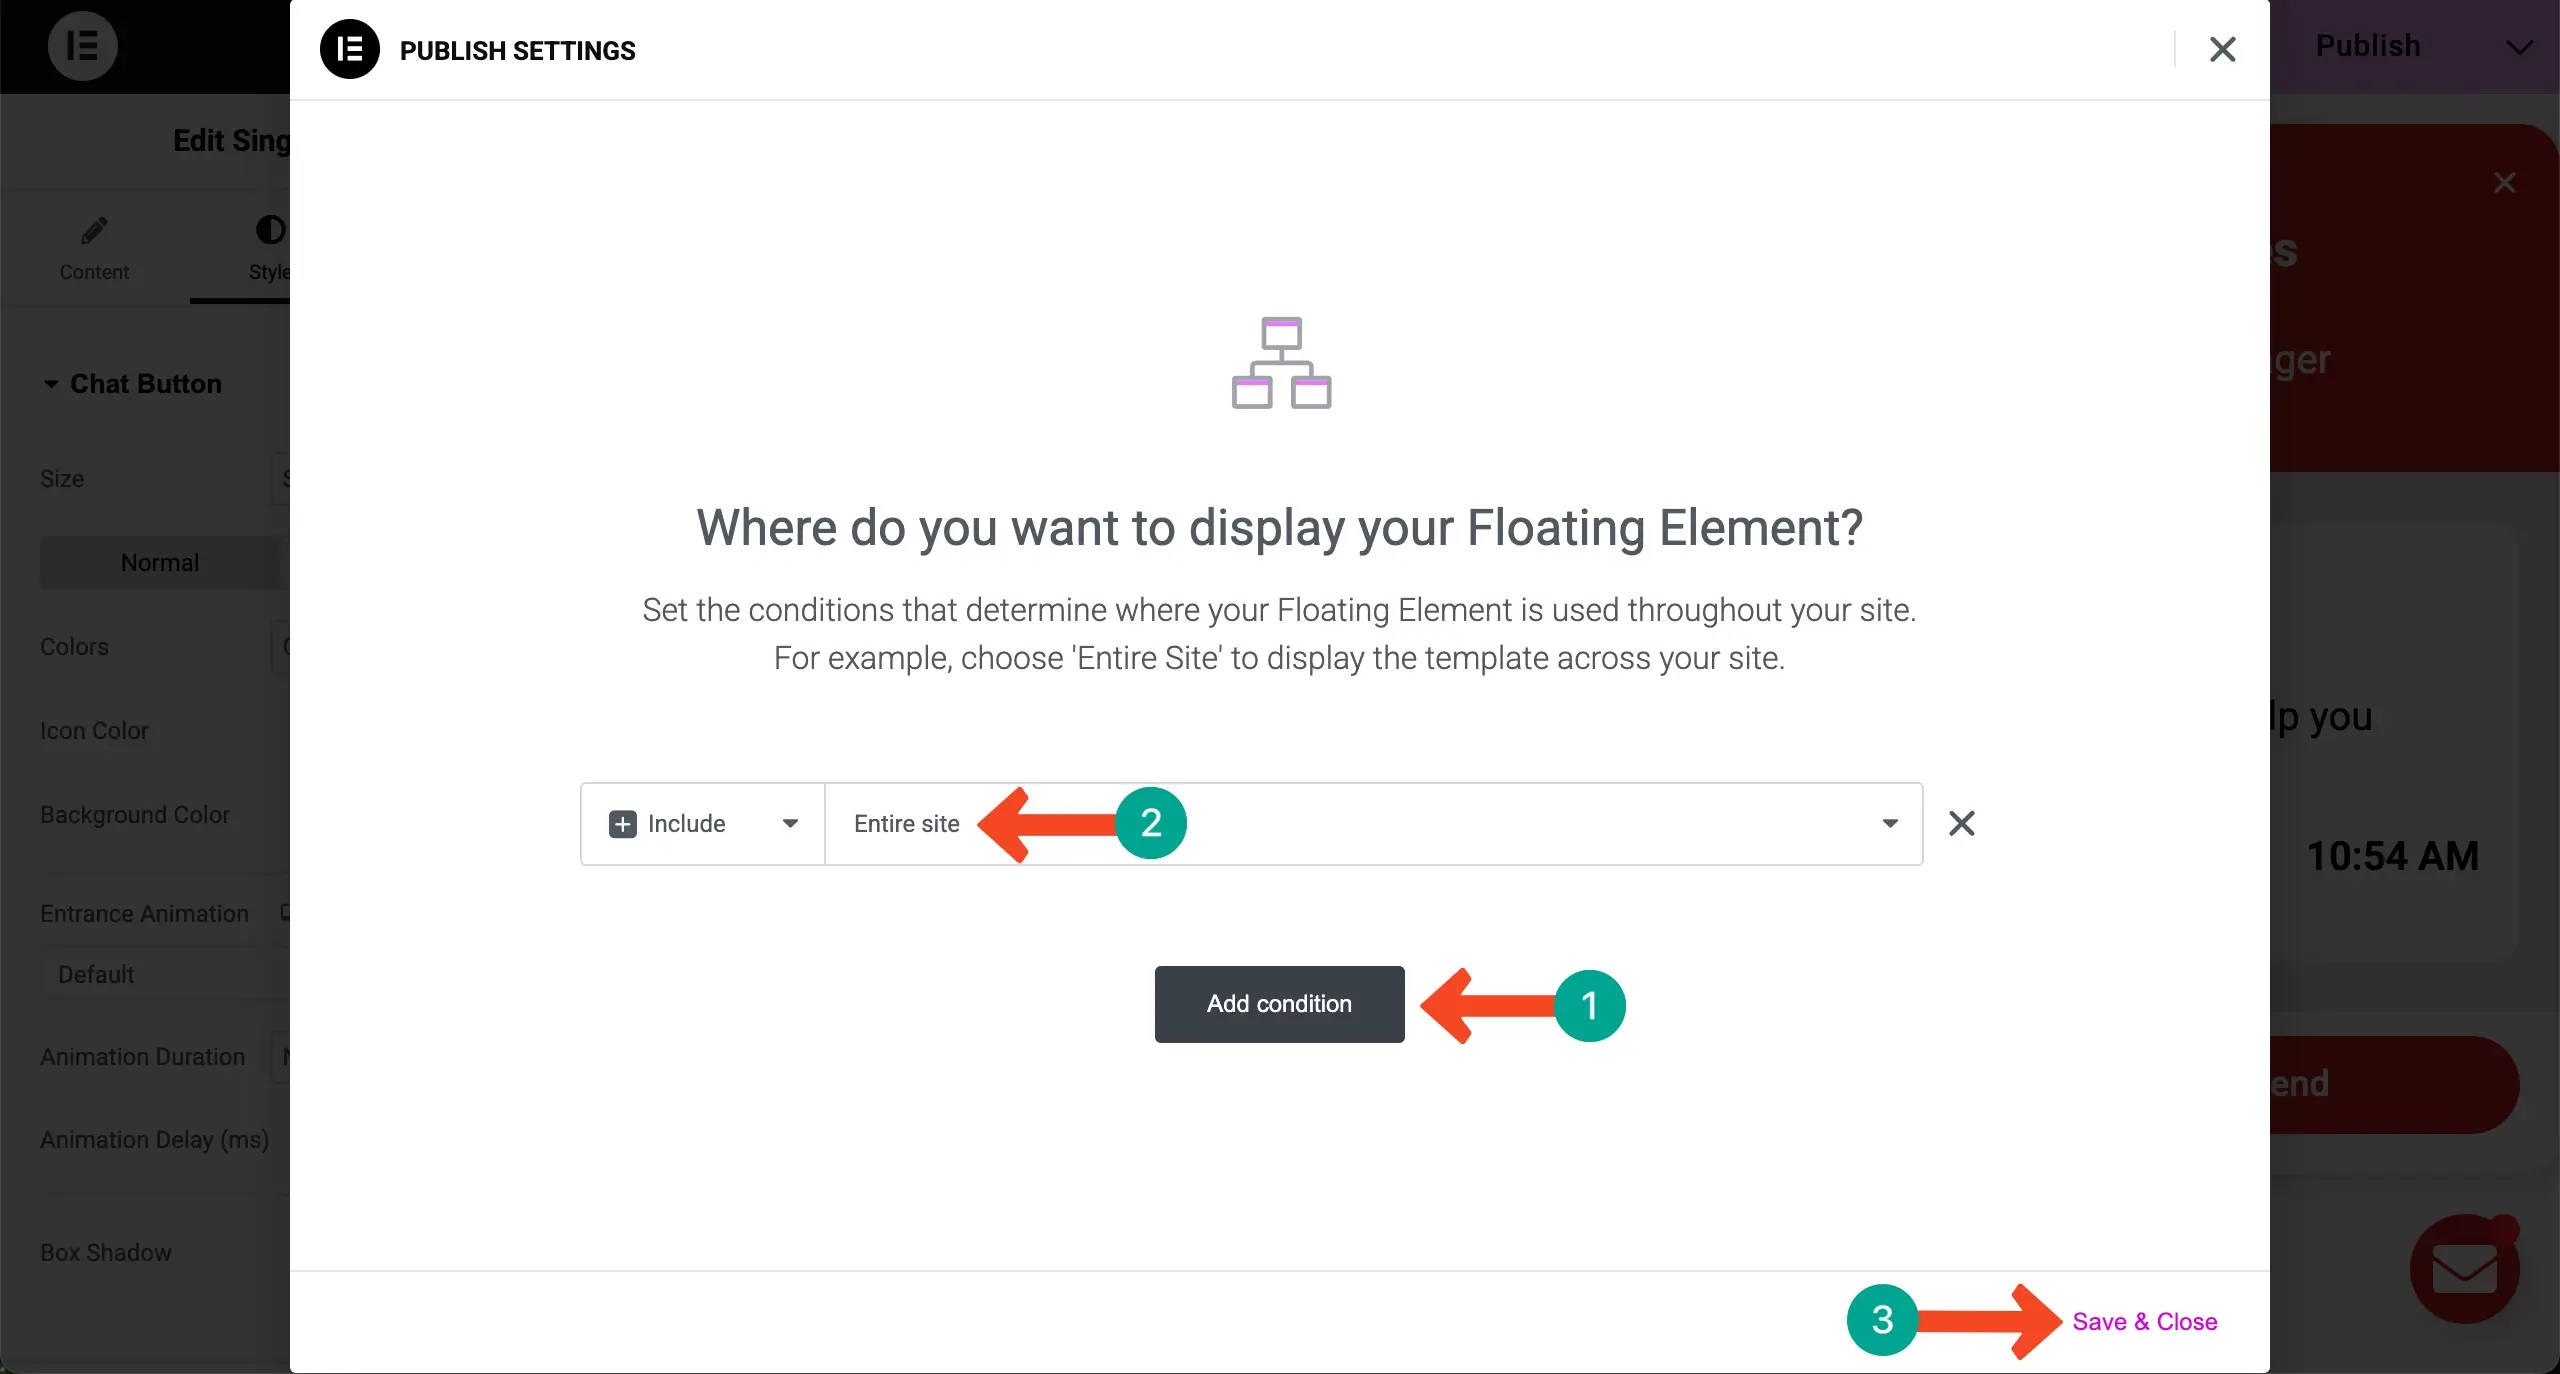Open the Include/Exclude dropdown
This screenshot has height=1374, width=2560.
(790, 824)
